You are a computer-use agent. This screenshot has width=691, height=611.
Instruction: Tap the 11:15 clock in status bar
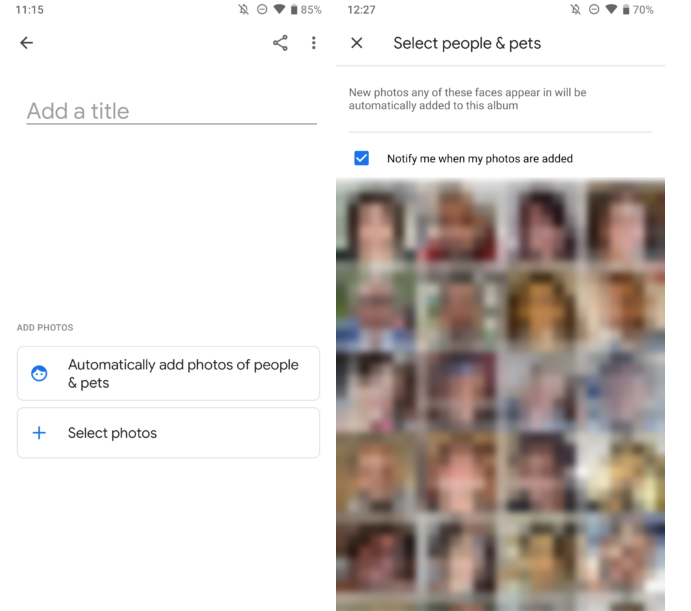click(x=30, y=10)
